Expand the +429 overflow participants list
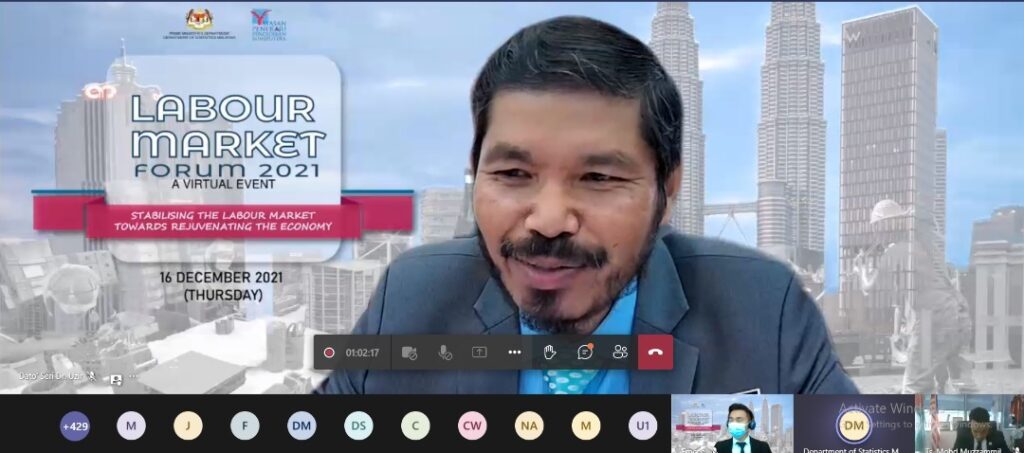 point(75,426)
